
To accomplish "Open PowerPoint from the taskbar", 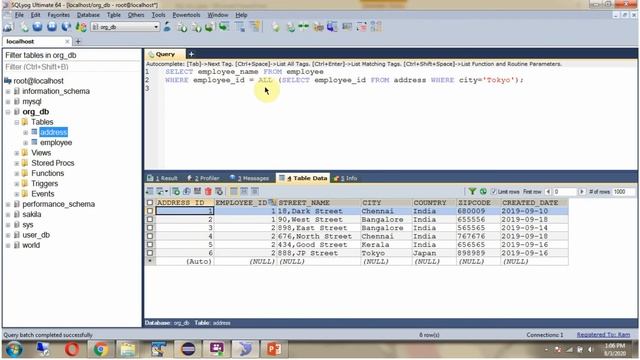I will tap(274, 349).
